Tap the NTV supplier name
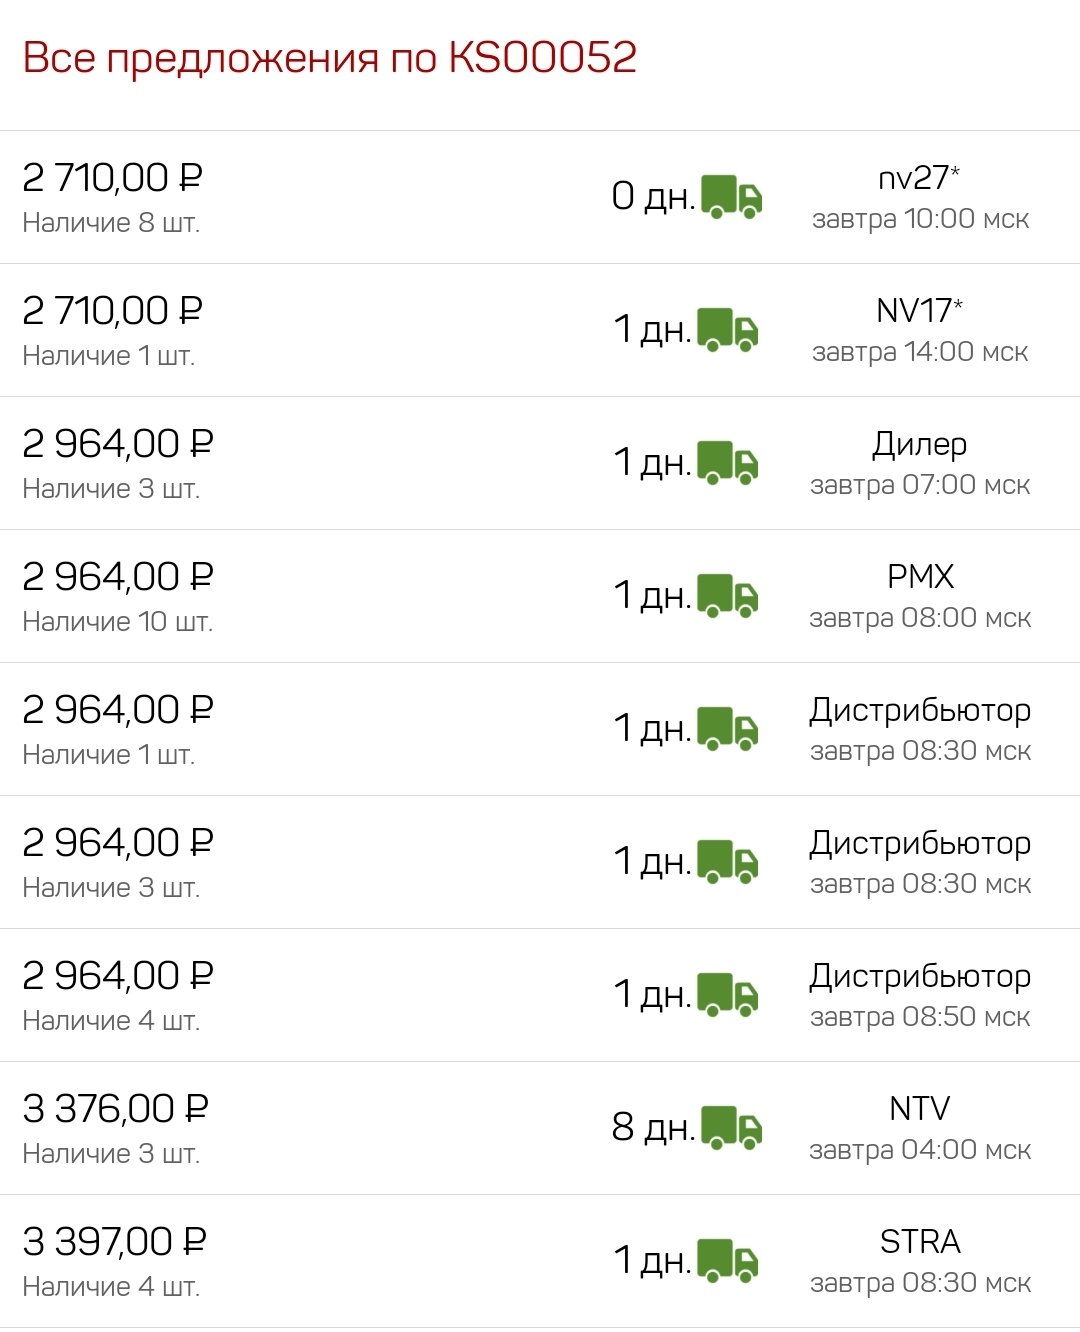This screenshot has width=1080, height=1332. pyautogui.click(x=919, y=1109)
